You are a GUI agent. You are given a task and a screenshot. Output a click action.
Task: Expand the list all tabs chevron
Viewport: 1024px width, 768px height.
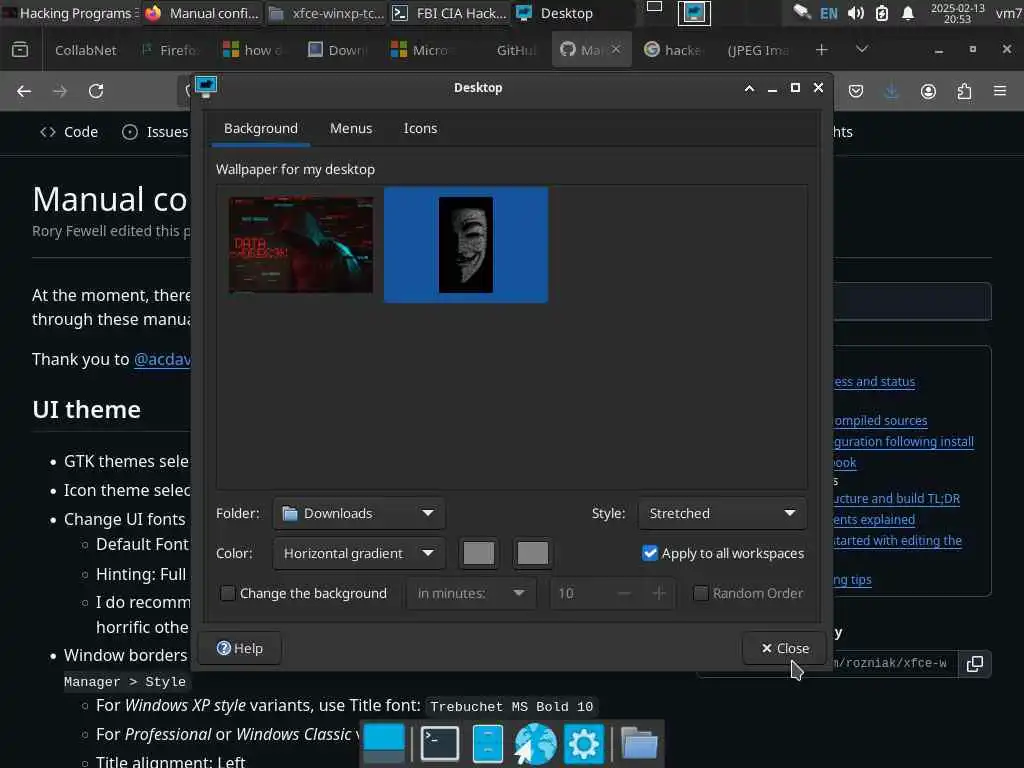click(862, 50)
